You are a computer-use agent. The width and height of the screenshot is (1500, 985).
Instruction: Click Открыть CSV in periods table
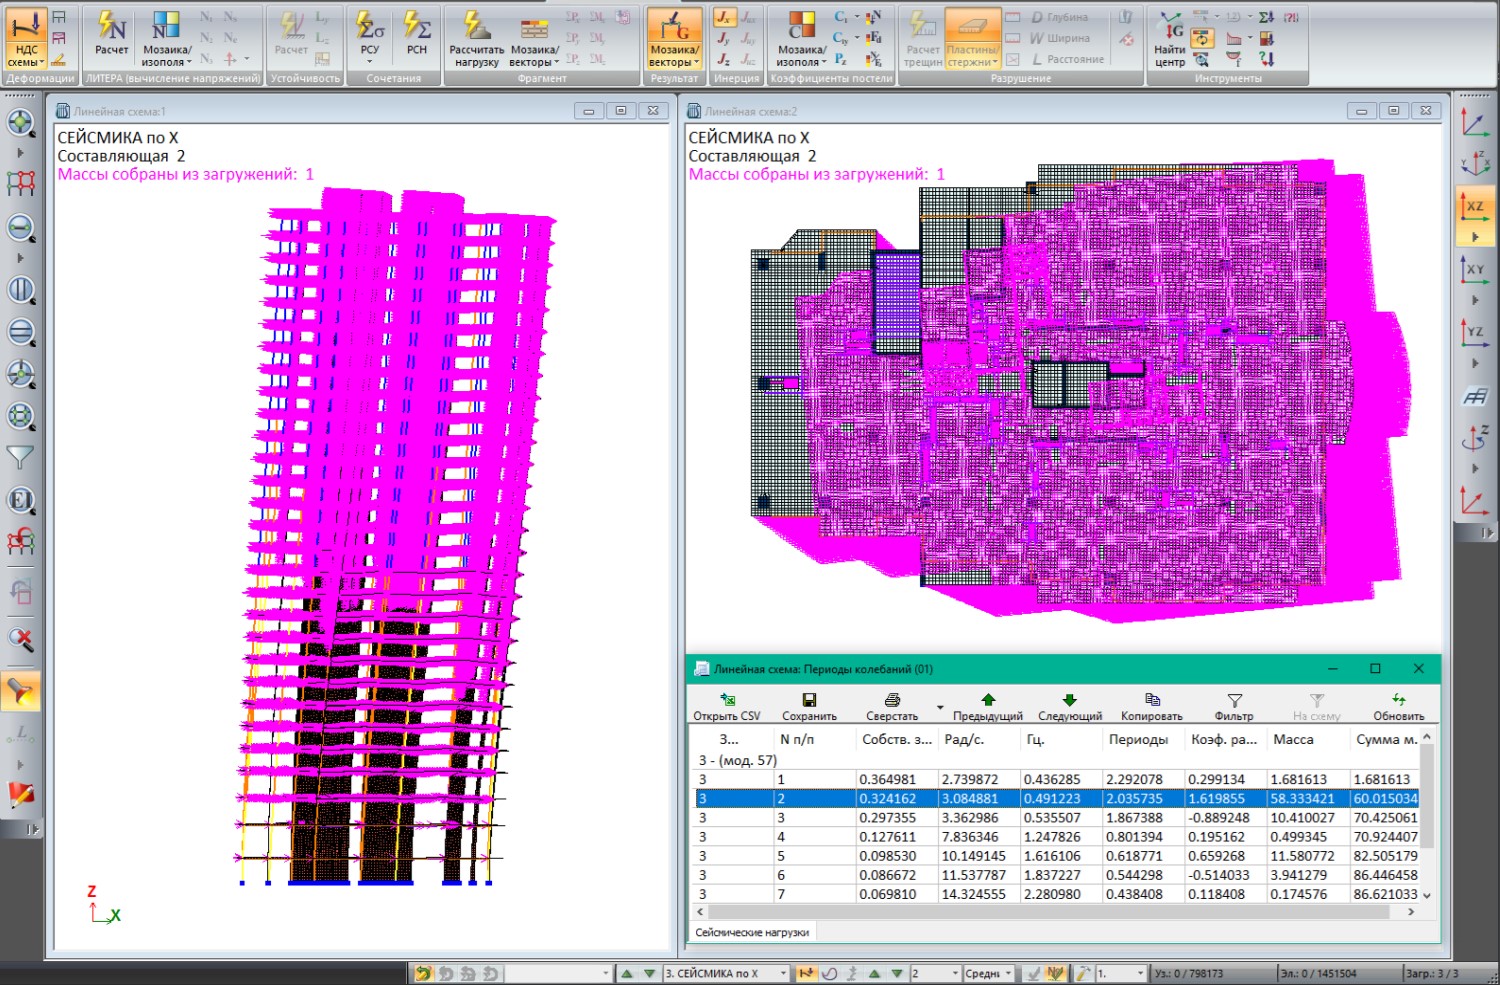tap(727, 707)
